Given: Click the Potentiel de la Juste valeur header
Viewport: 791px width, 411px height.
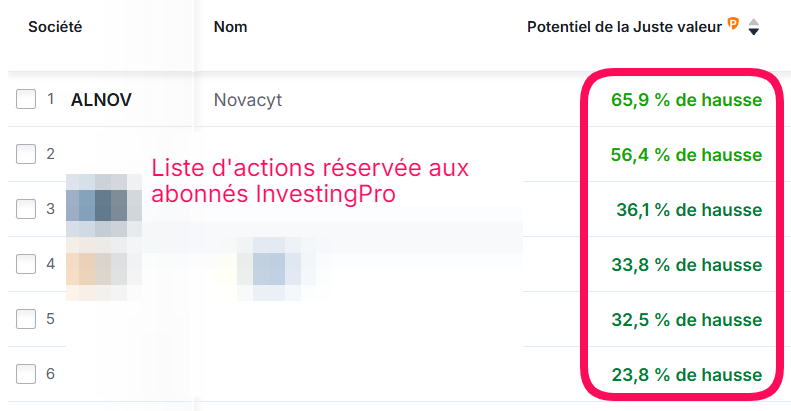Looking at the screenshot, I should [x=624, y=27].
